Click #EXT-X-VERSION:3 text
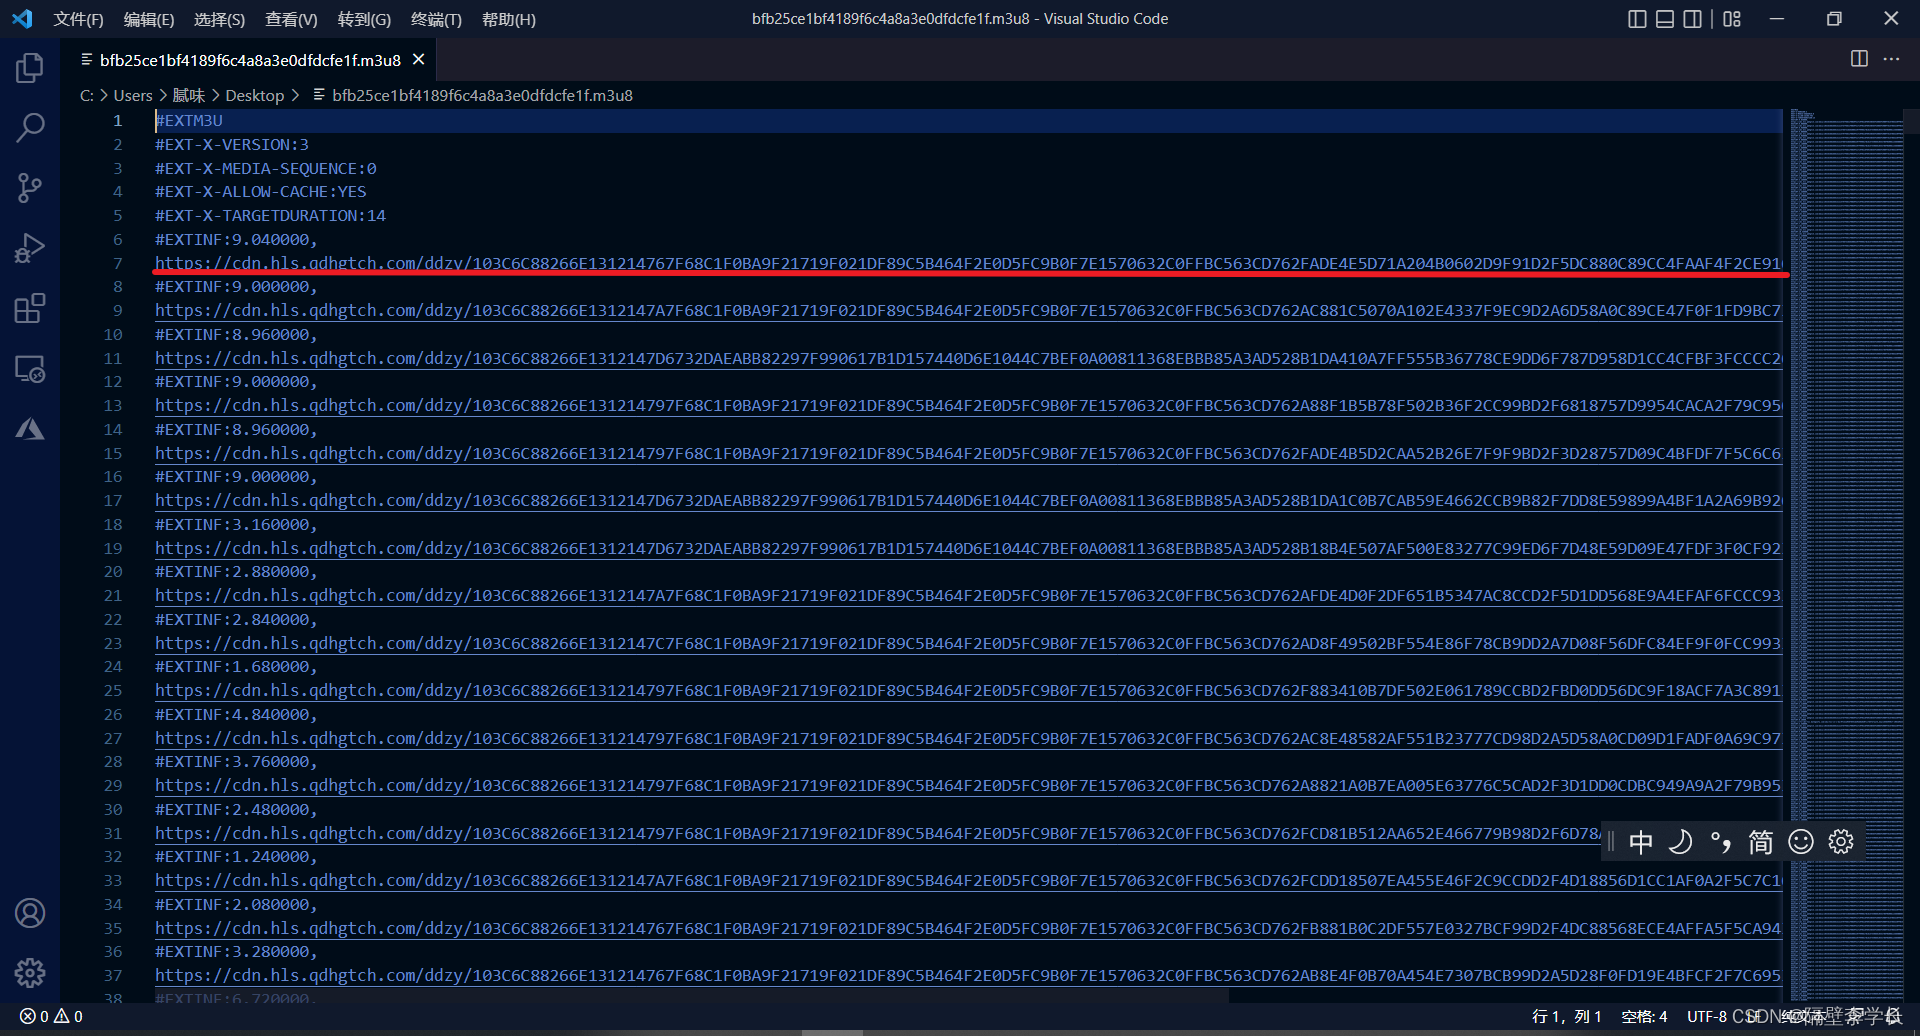Image resolution: width=1920 pixels, height=1036 pixels. (x=232, y=144)
